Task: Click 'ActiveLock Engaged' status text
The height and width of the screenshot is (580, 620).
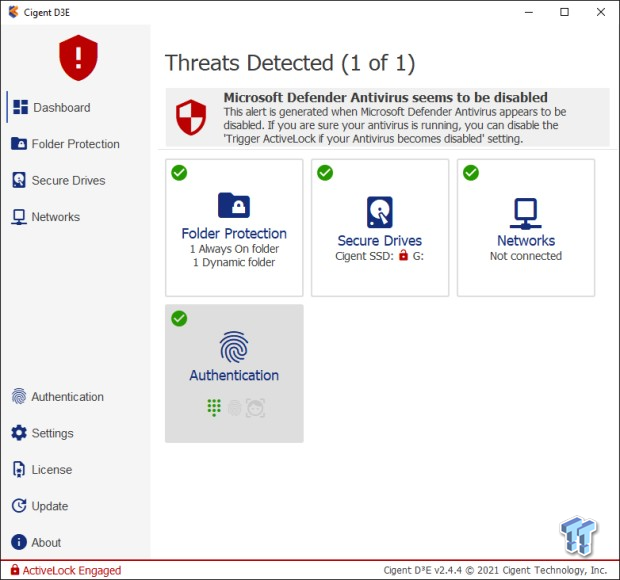Action: (72, 570)
